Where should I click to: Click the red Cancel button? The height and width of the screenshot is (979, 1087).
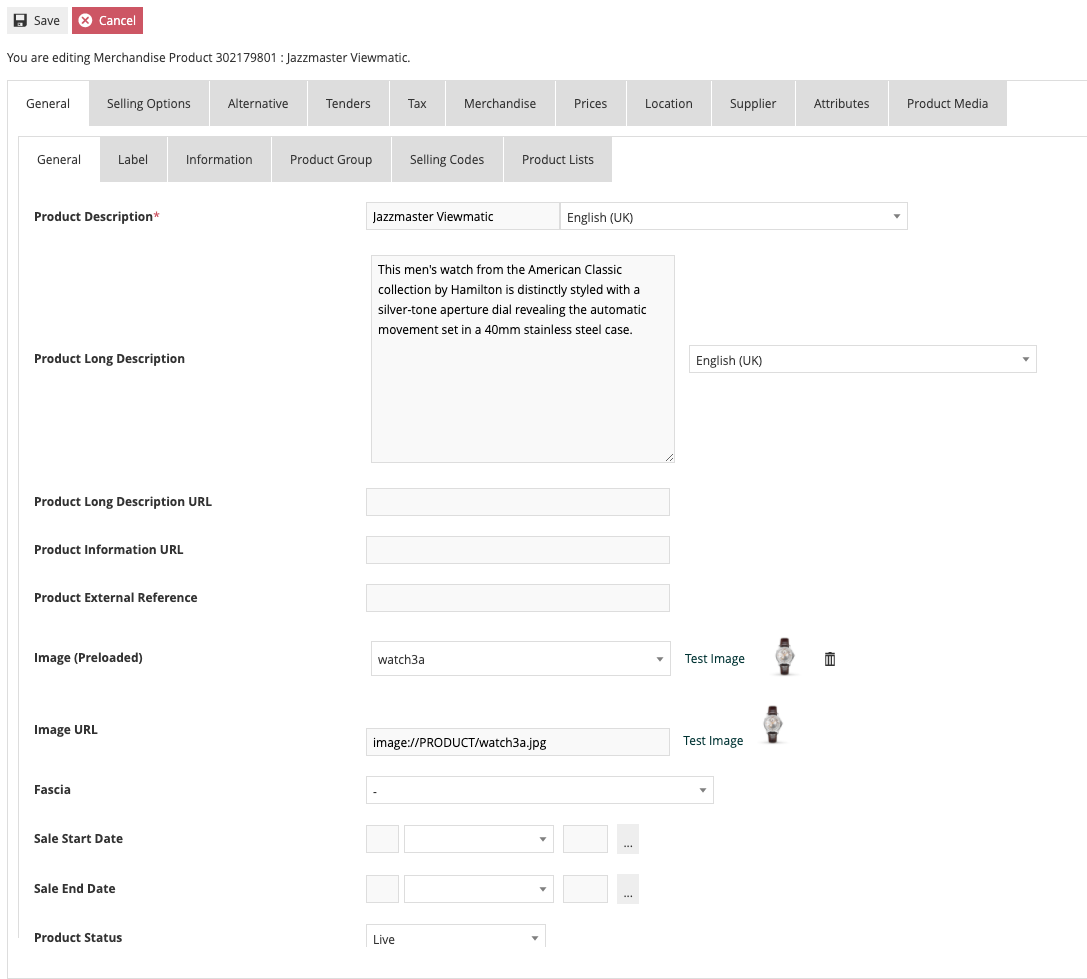coord(107,20)
